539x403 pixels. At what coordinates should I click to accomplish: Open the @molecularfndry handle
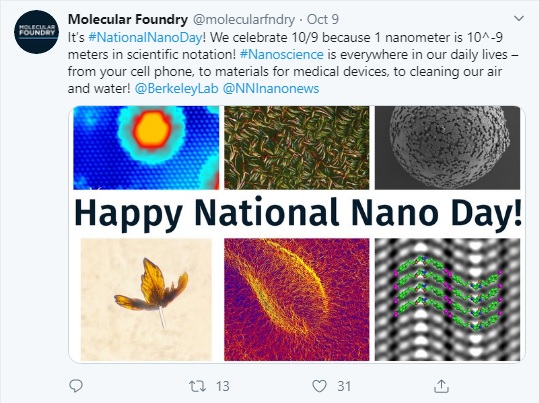click(x=244, y=20)
